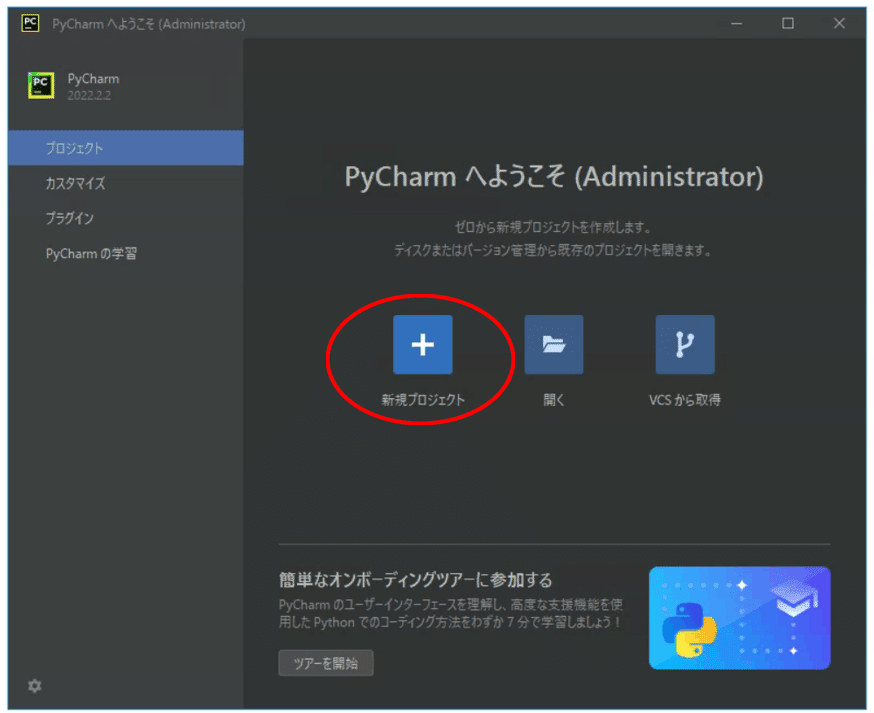This screenshot has height=713, width=874.
Task: Click the New Project plus icon
Action: [x=423, y=345]
